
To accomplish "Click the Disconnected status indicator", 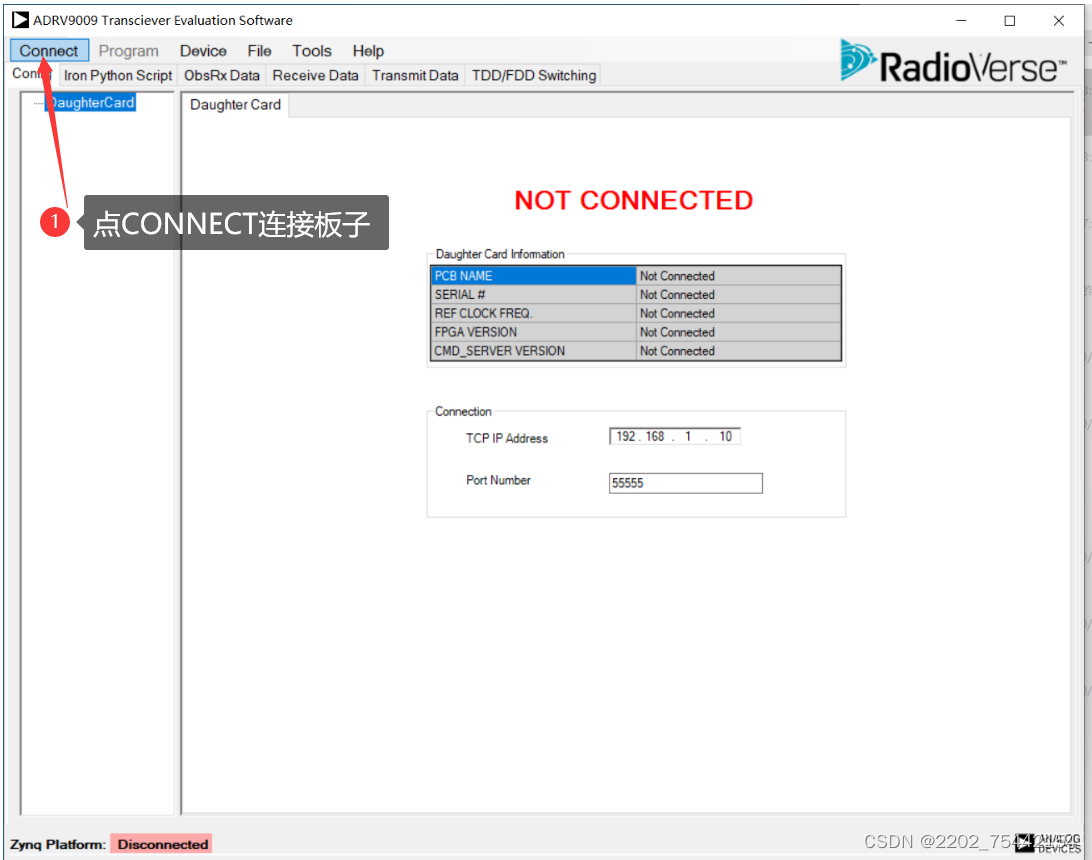I will pos(162,844).
